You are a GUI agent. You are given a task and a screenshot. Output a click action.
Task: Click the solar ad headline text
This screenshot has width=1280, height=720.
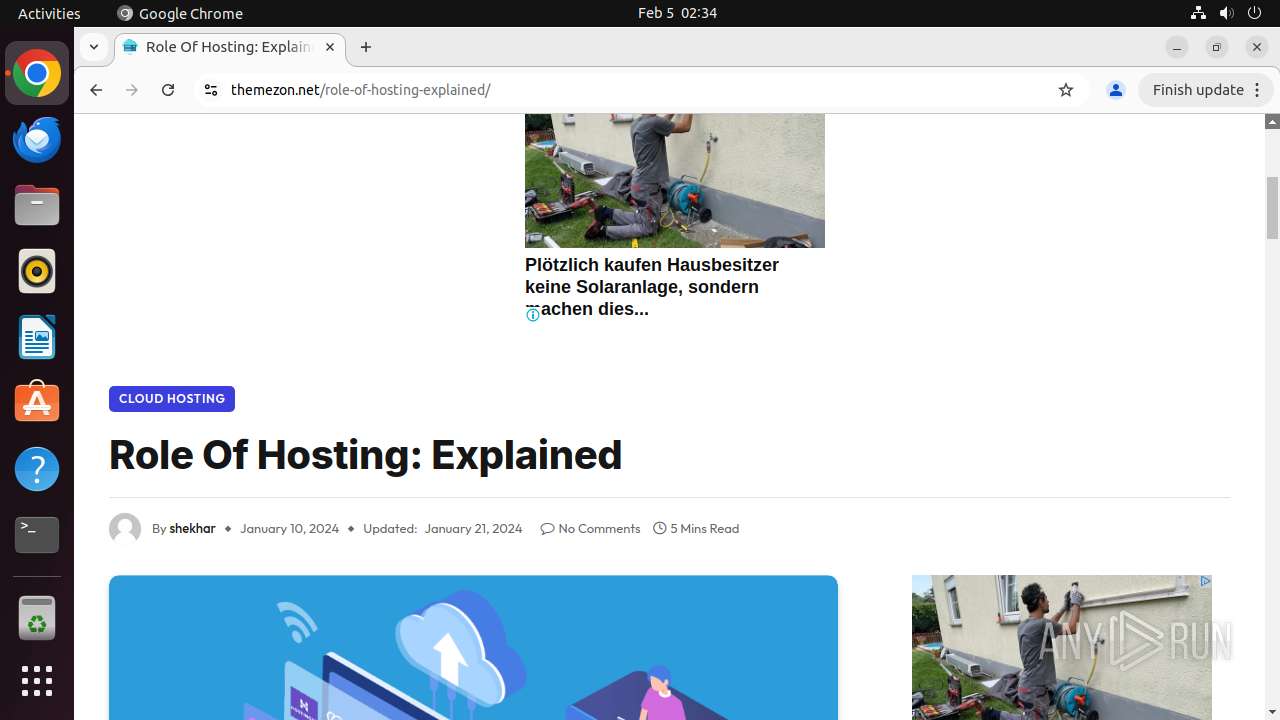652,287
